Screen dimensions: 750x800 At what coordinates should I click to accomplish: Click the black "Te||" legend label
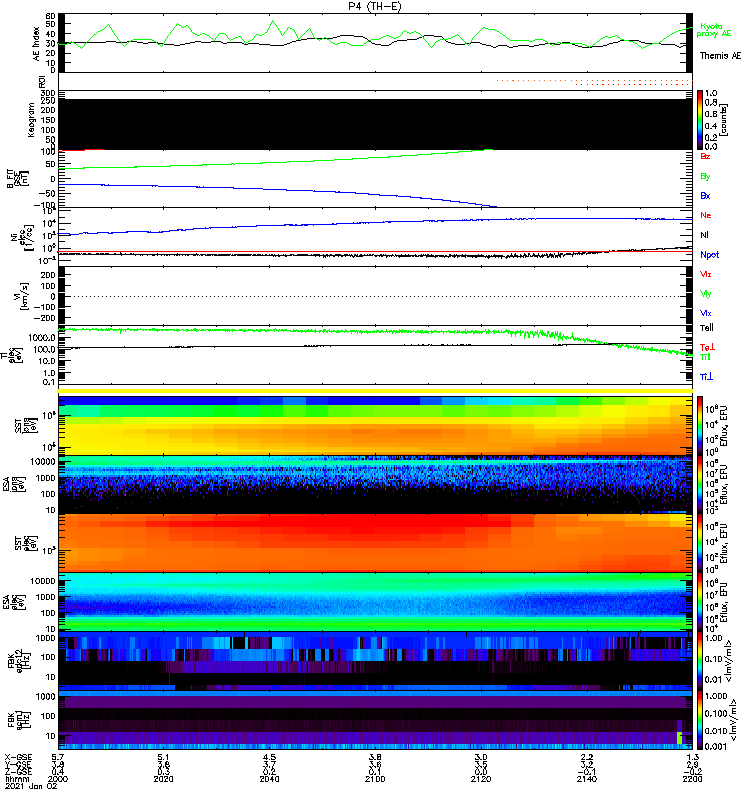coord(707,328)
